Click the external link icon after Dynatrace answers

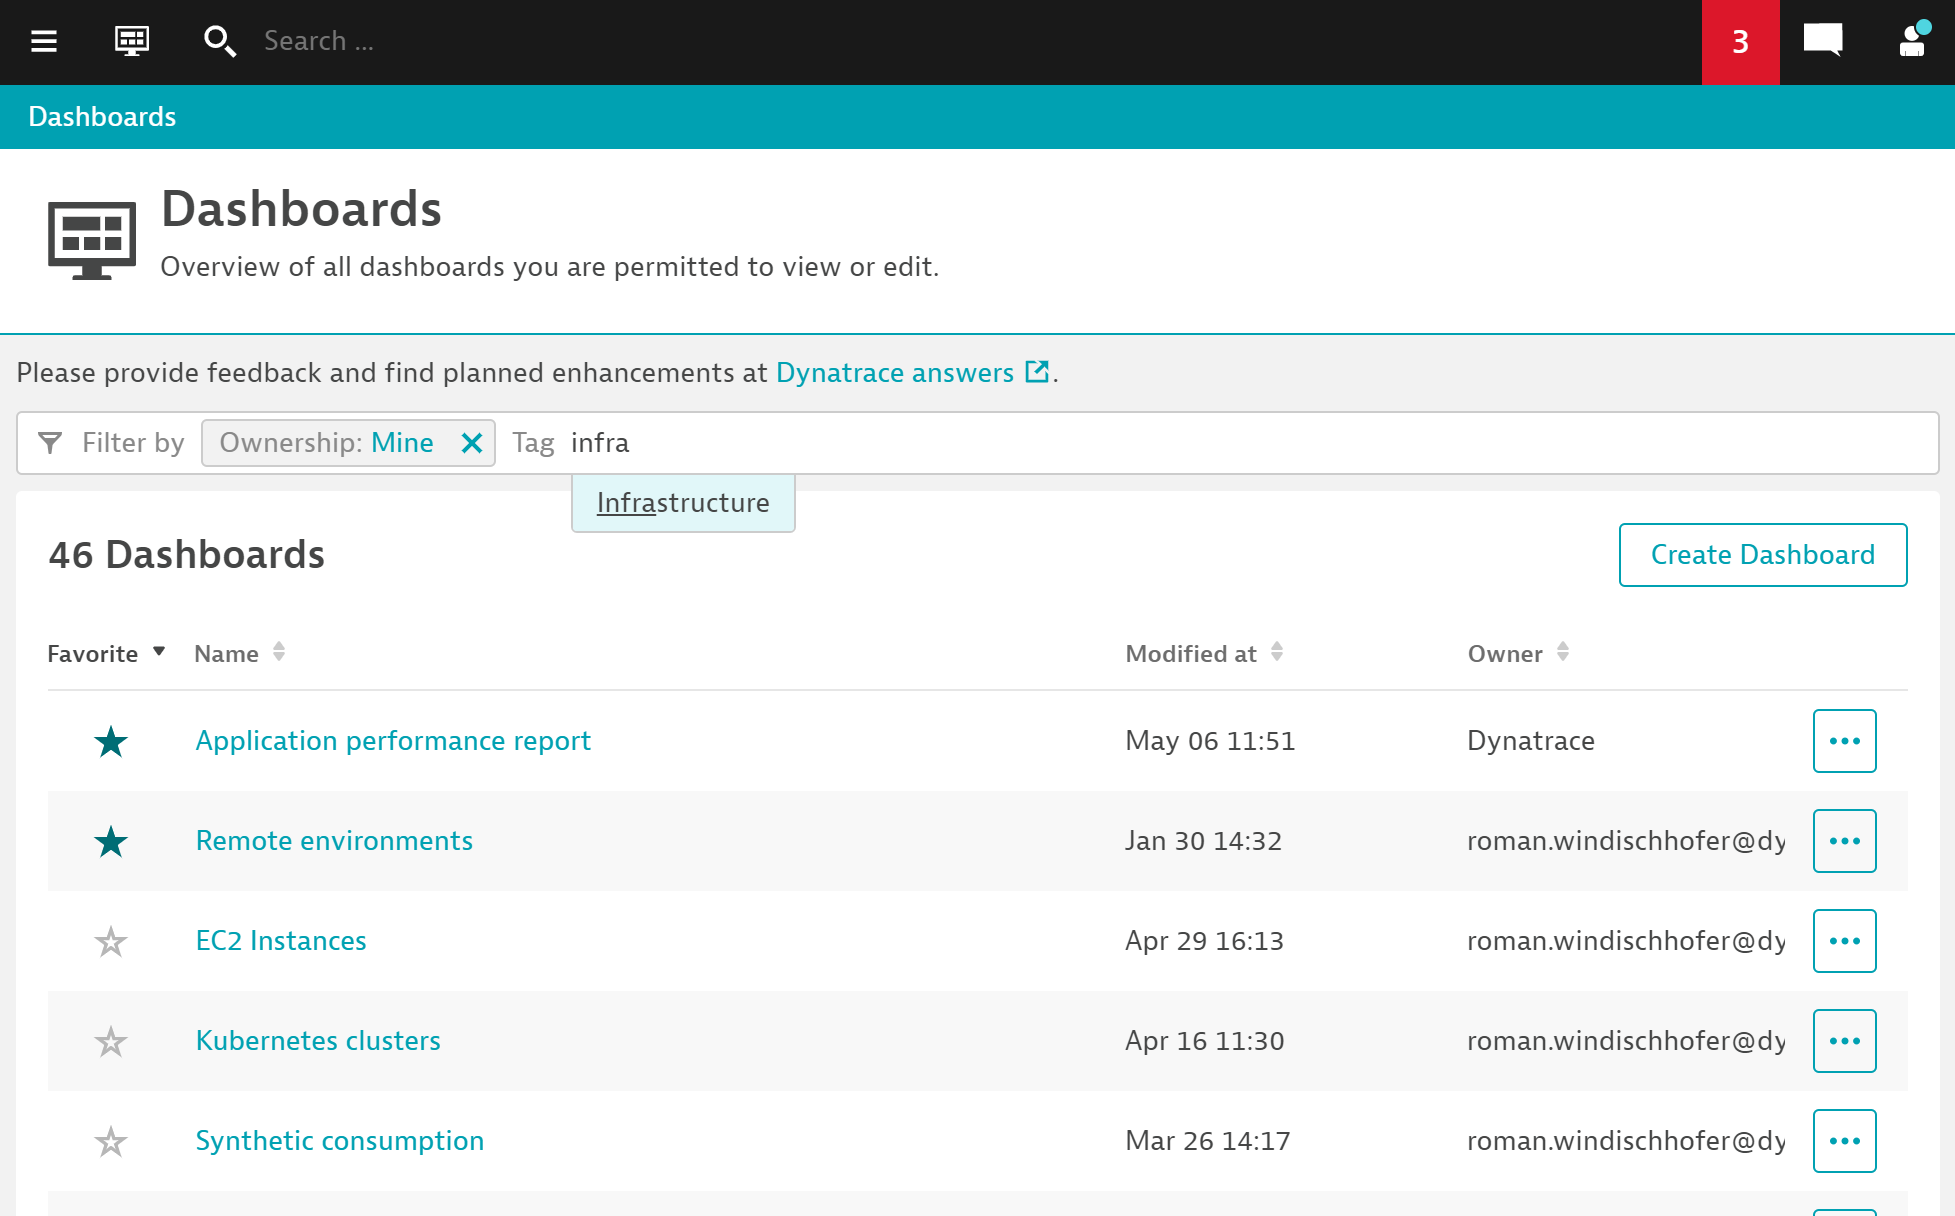(x=1038, y=372)
